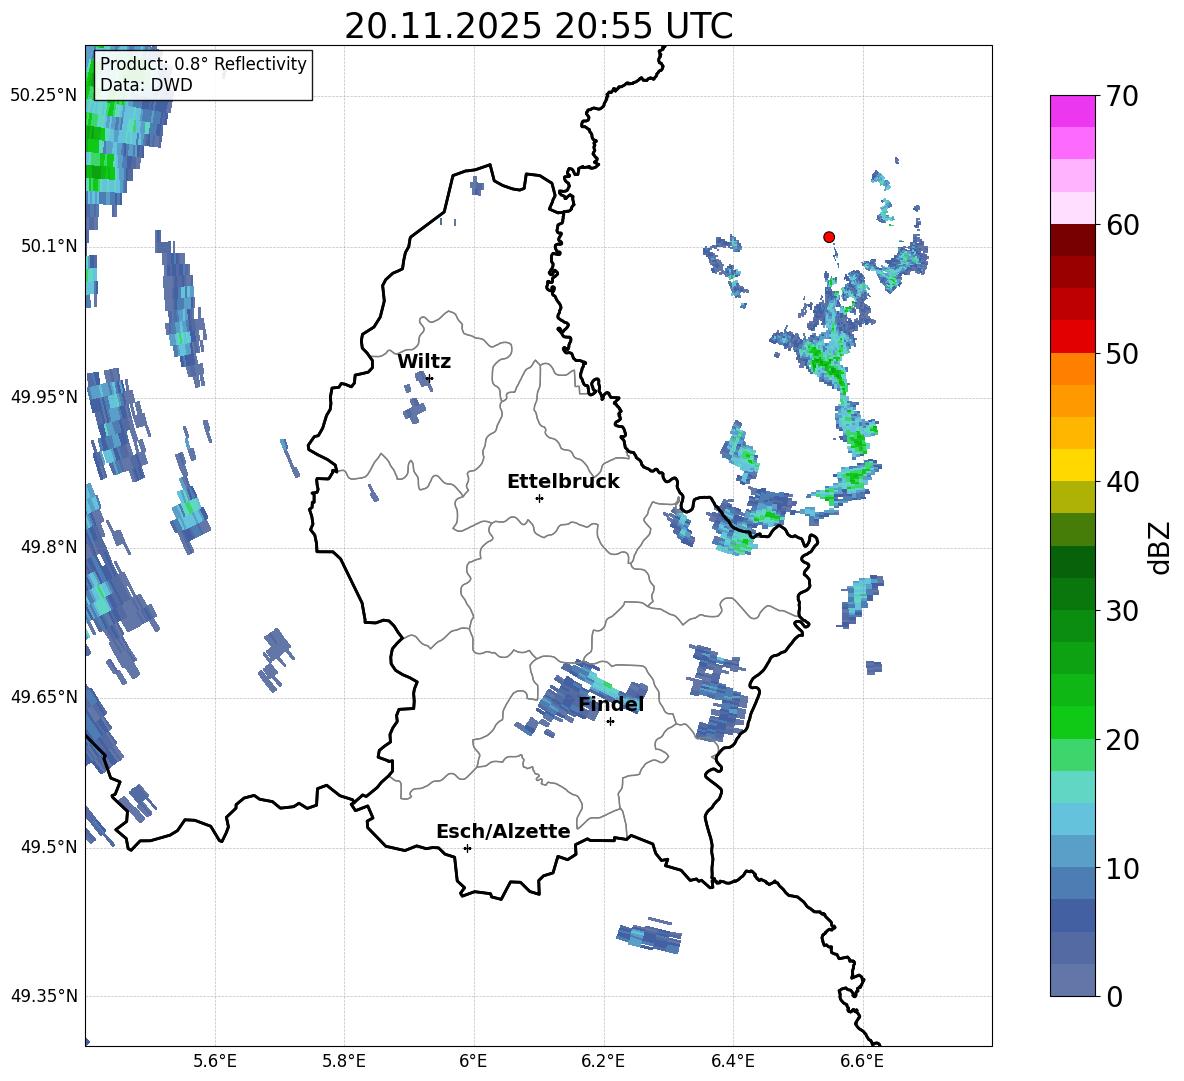Click the Esch/Alzette city label

[503, 831]
